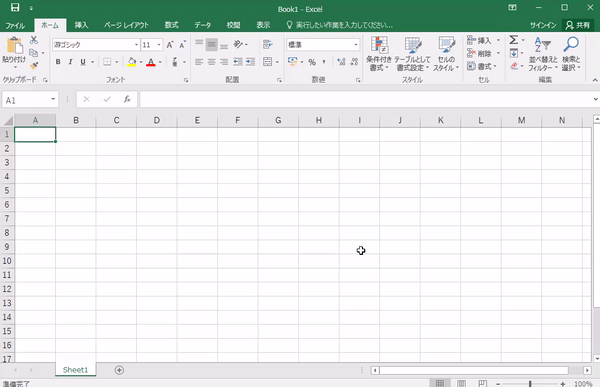Switch to the ページレイアウト tab
Image resolution: width=600 pixels, height=387 pixels.
pyautogui.click(x=127, y=25)
